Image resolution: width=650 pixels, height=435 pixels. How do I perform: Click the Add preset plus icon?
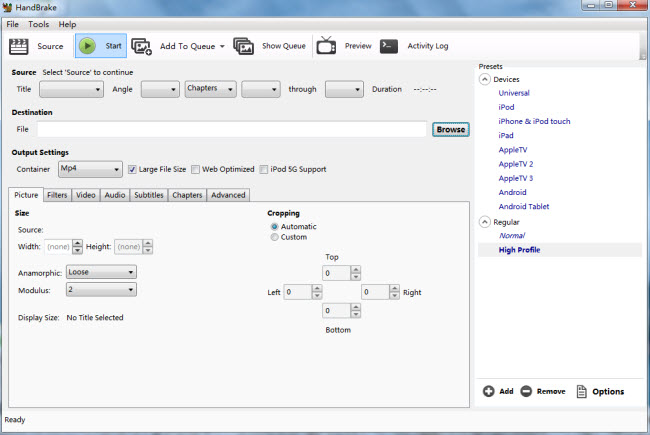488,391
